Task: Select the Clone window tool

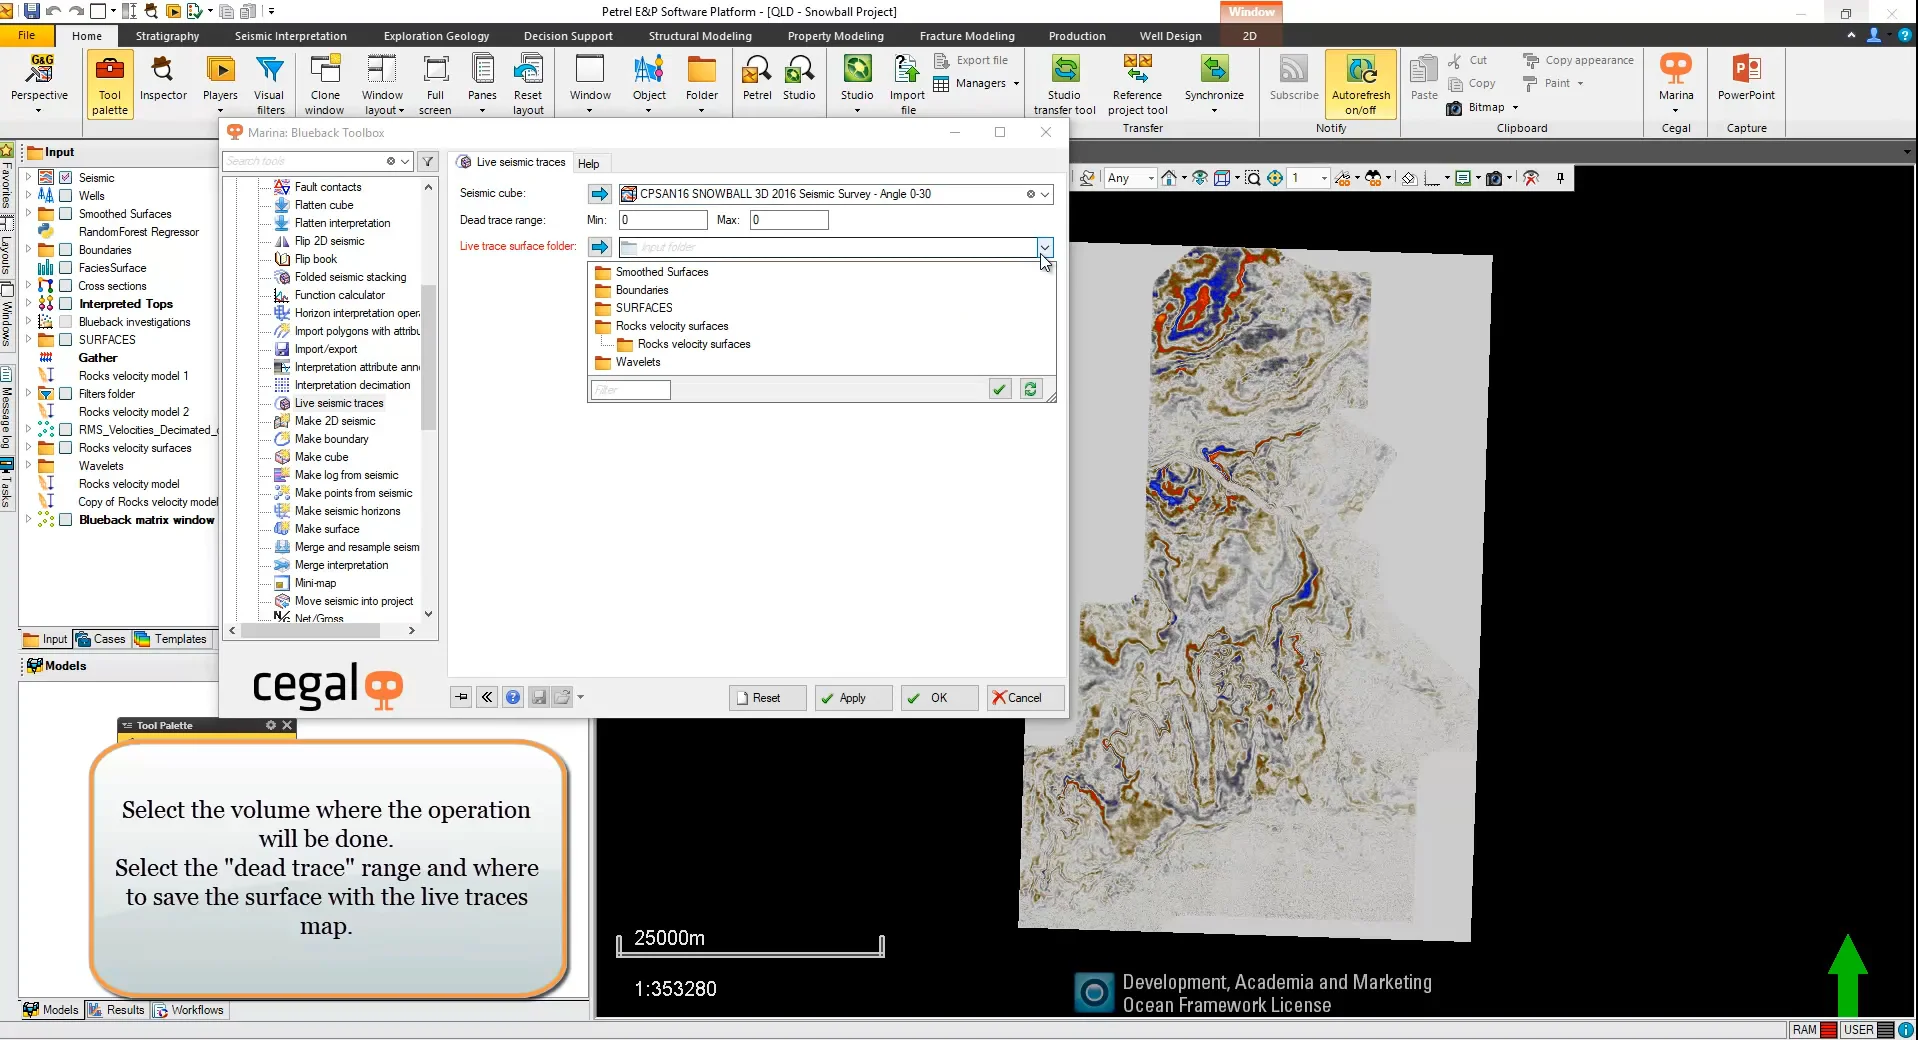Action: 324,82
